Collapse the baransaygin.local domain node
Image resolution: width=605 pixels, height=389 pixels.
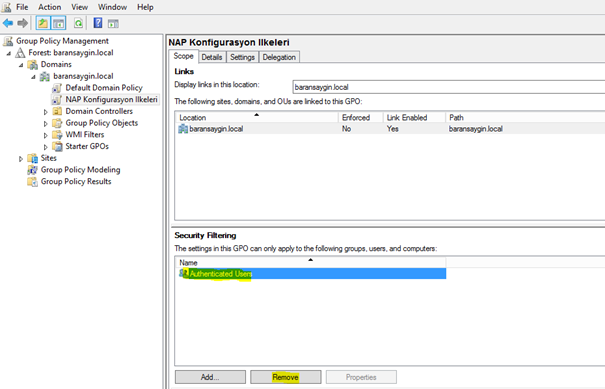pos(33,77)
